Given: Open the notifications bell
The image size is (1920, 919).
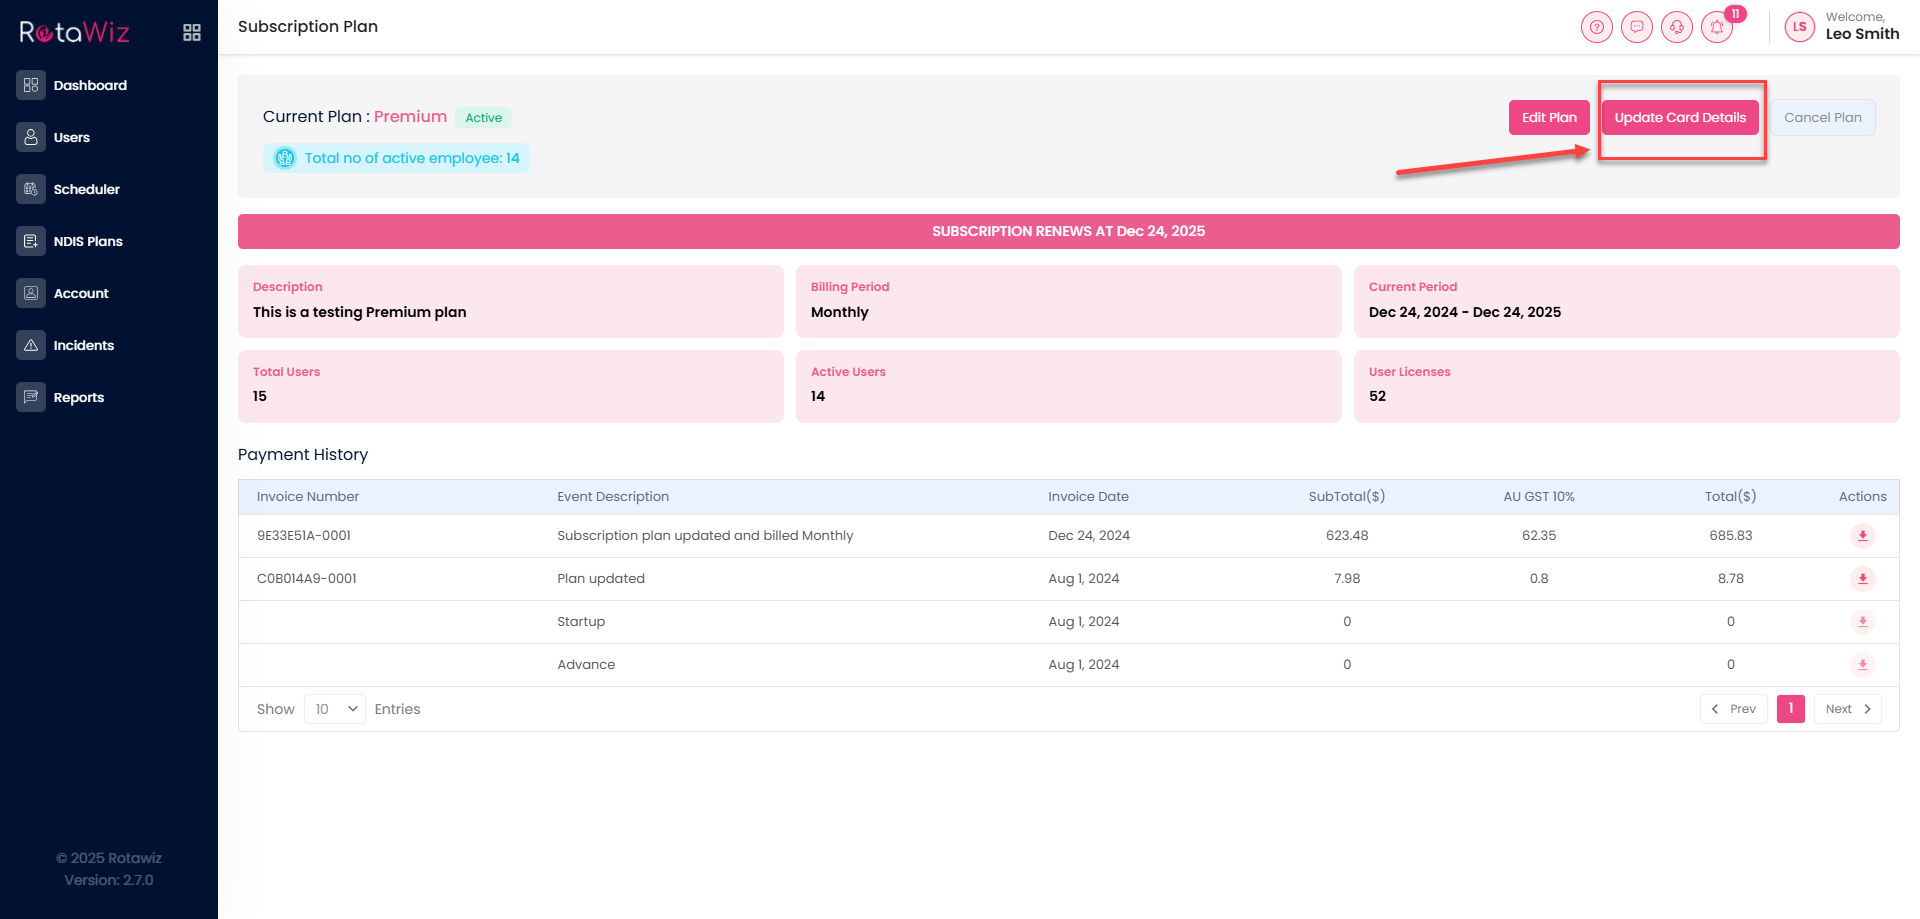Looking at the screenshot, I should [x=1717, y=27].
